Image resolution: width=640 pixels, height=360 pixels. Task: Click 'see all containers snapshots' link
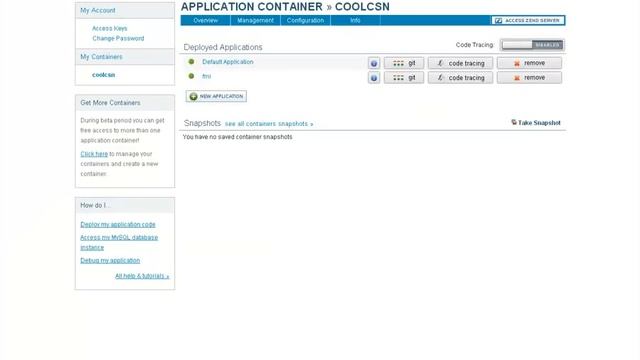(x=269, y=124)
